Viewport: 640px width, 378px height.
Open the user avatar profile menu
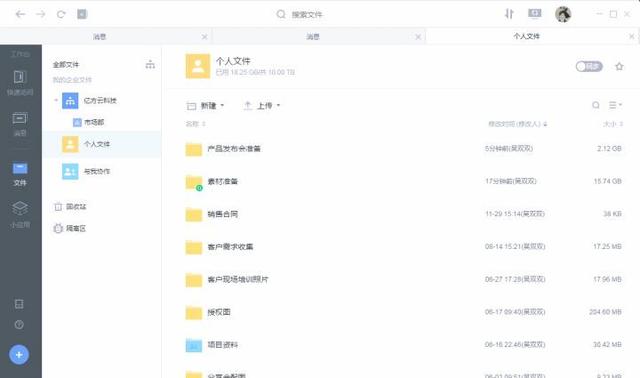[563, 14]
